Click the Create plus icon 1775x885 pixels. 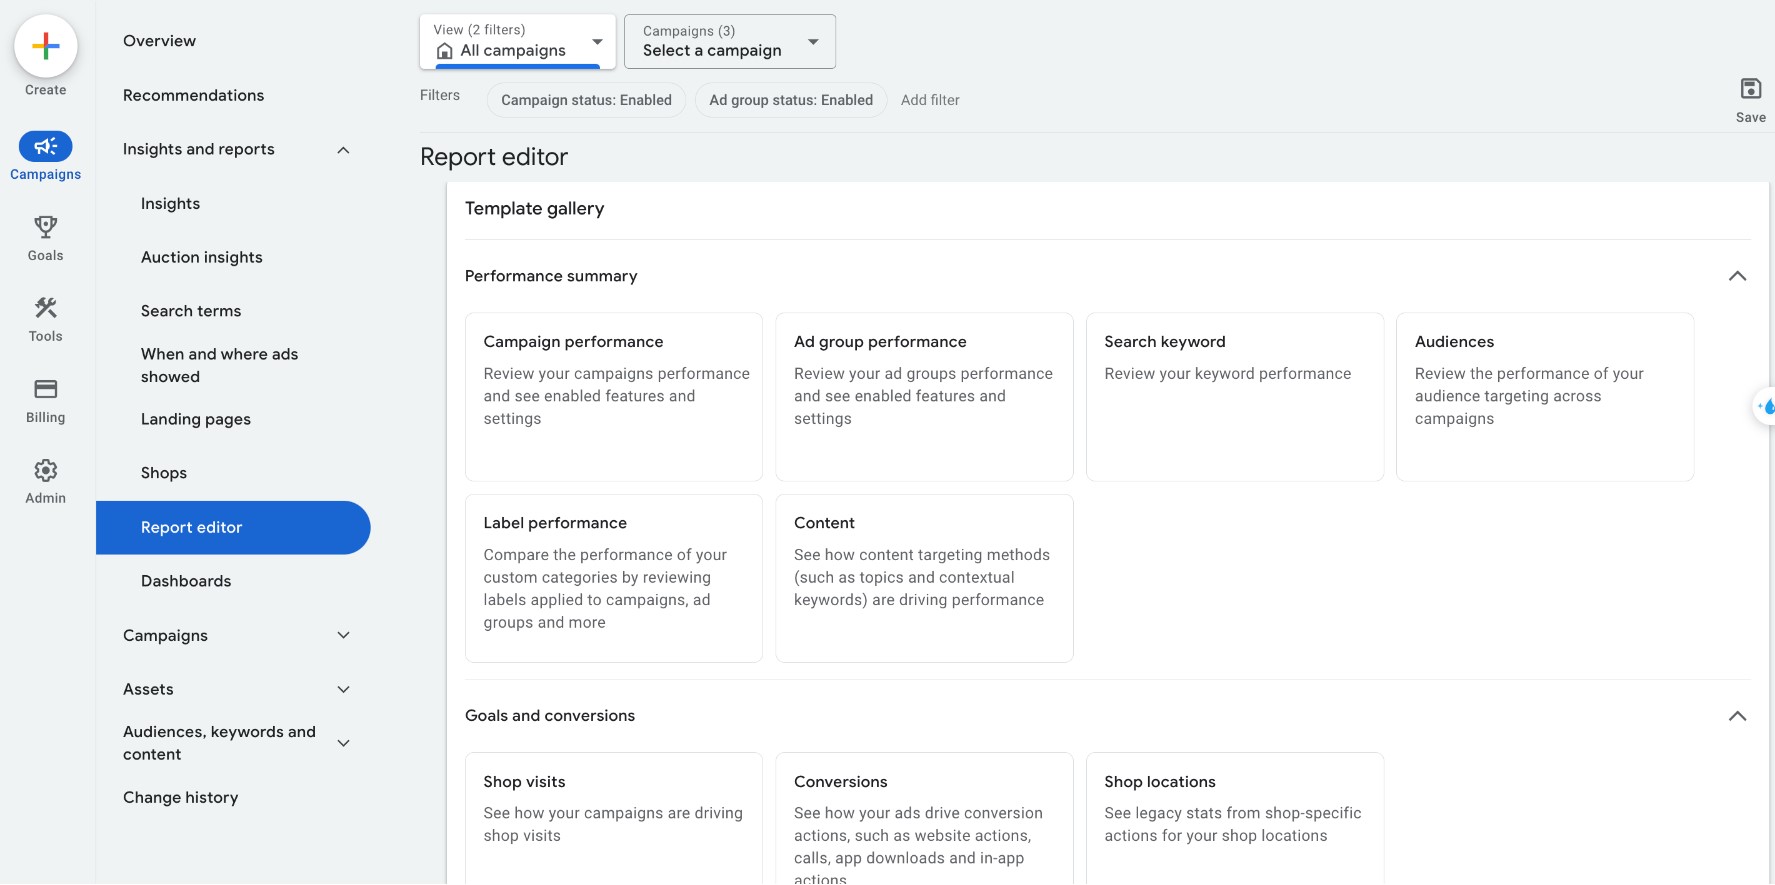[x=46, y=46]
